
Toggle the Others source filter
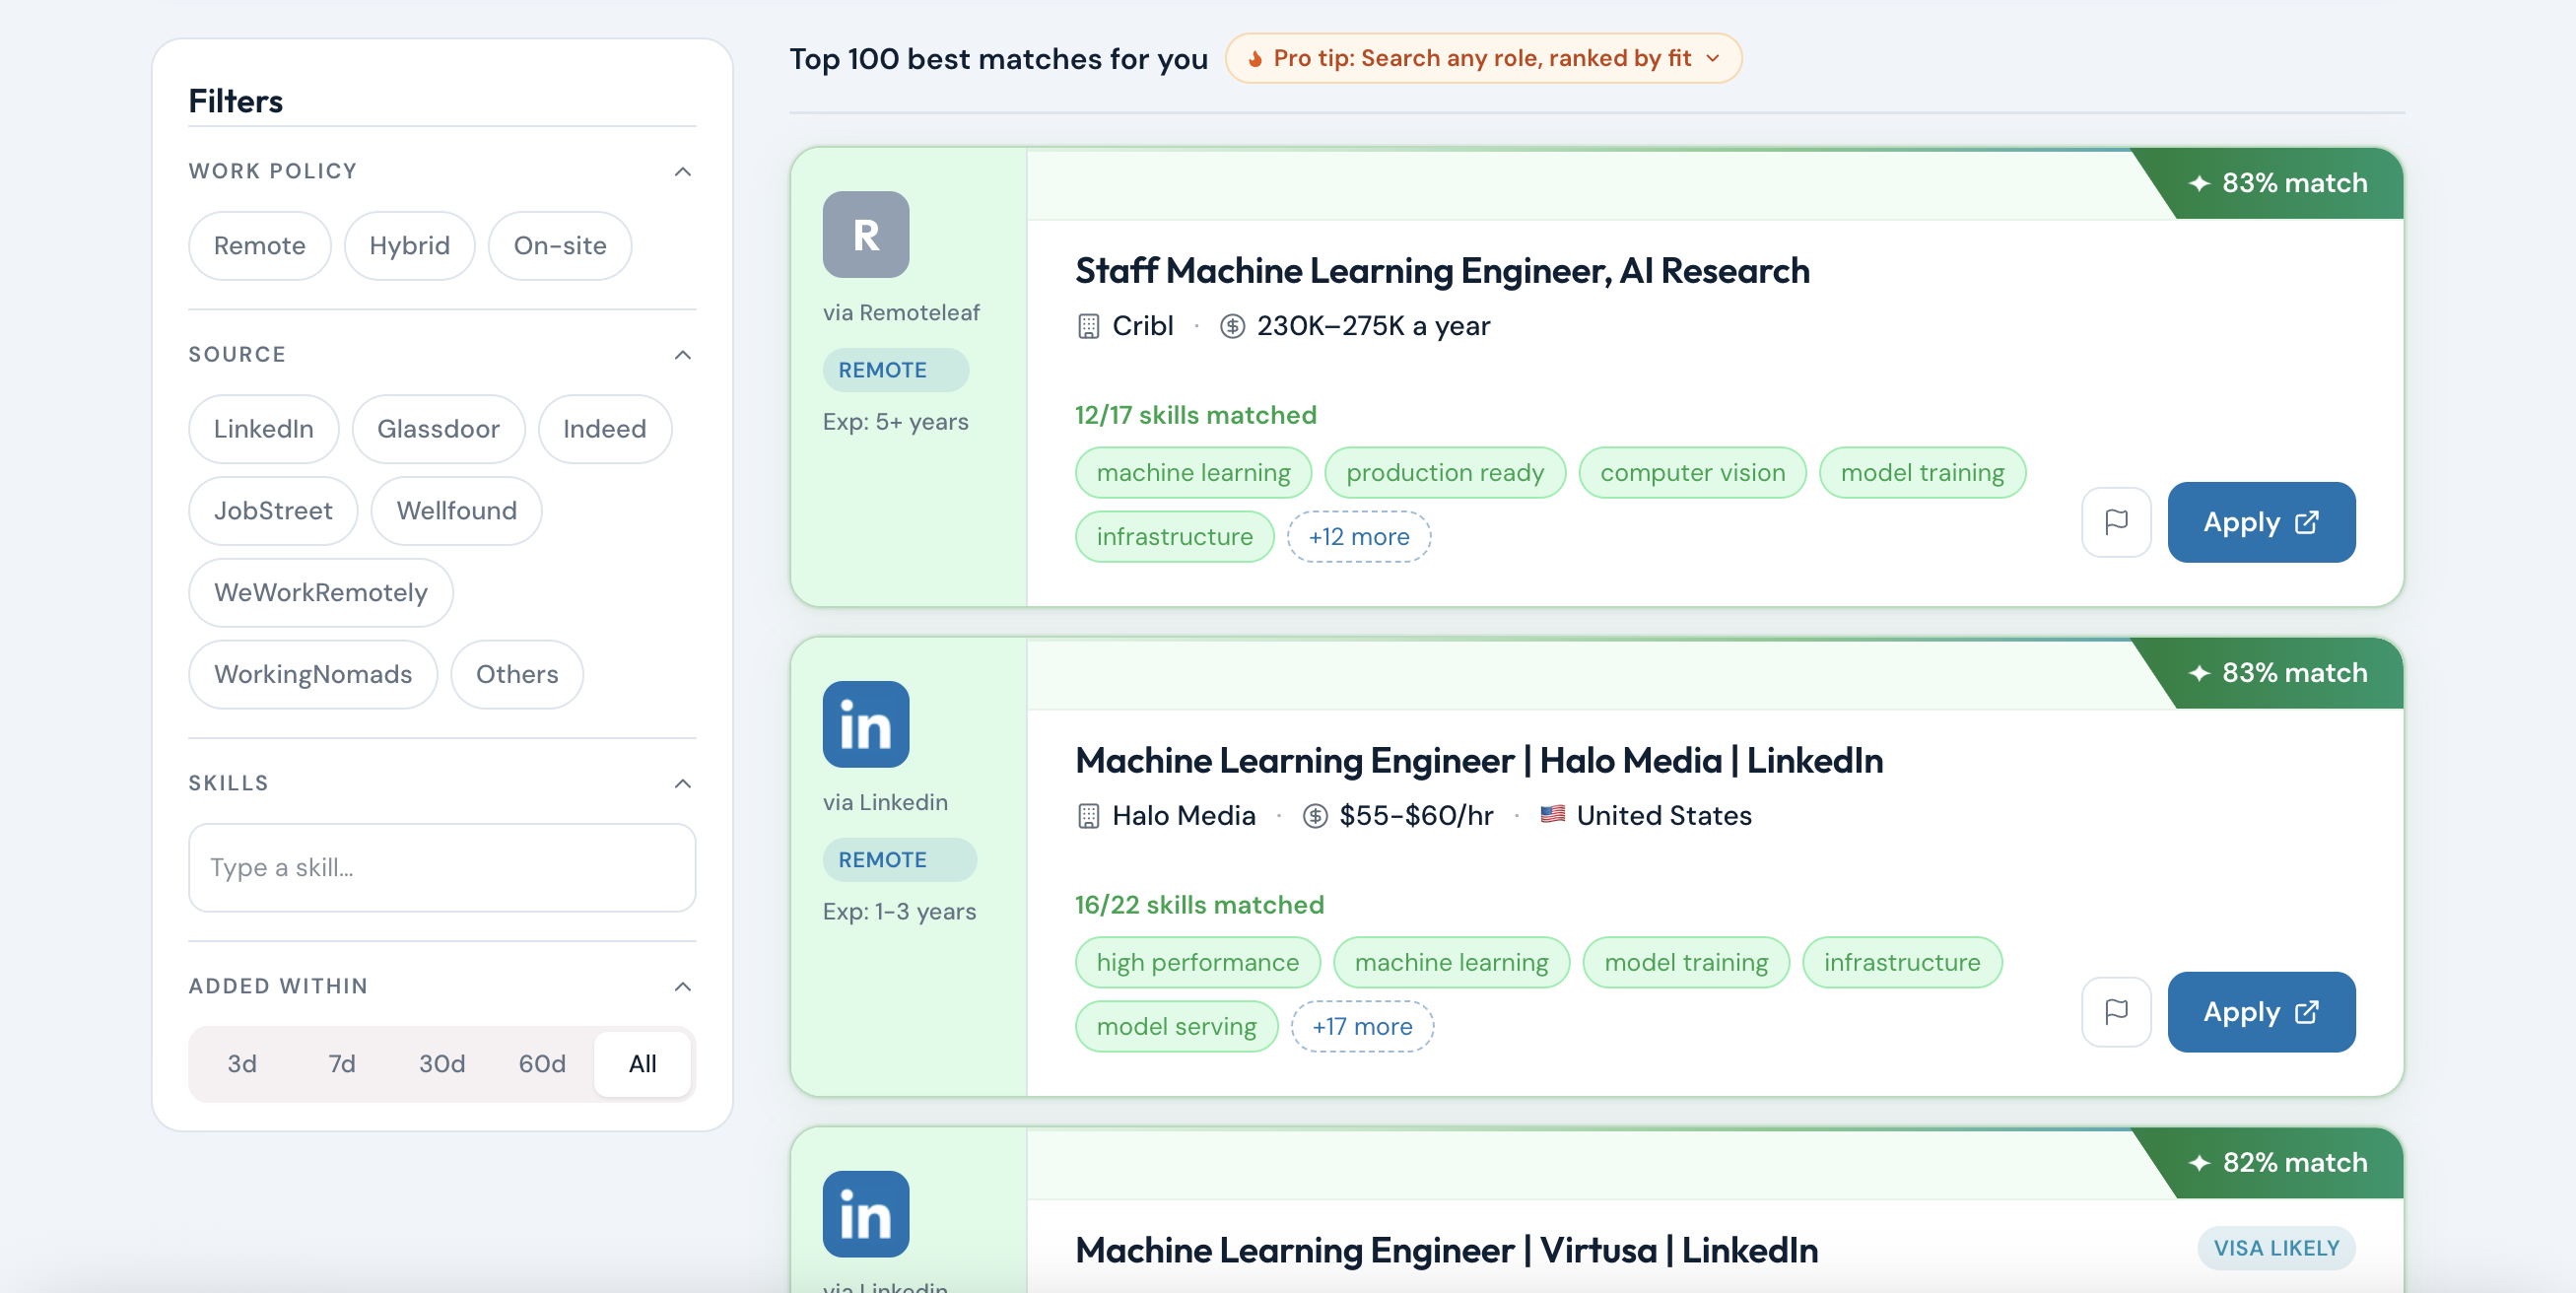(516, 675)
